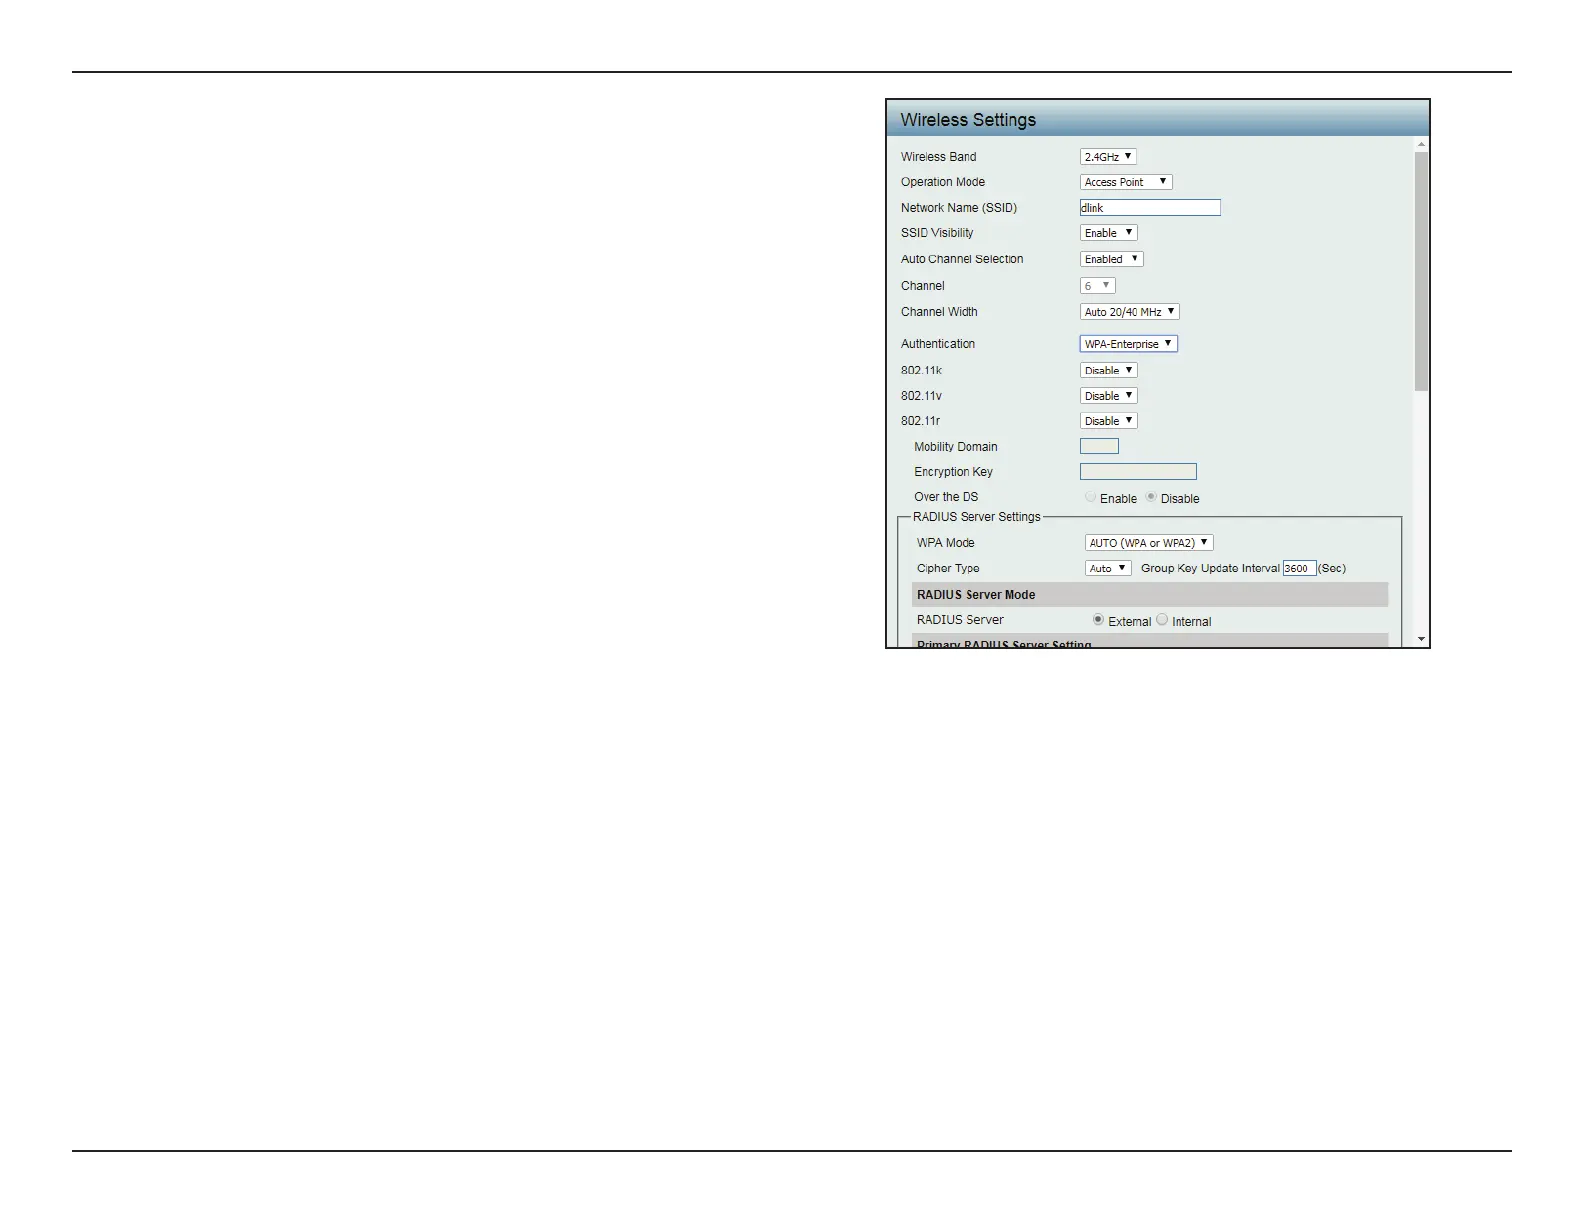Screen dimensions: 1584x1224
Task: Click the Authentication label
Action: point(938,344)
